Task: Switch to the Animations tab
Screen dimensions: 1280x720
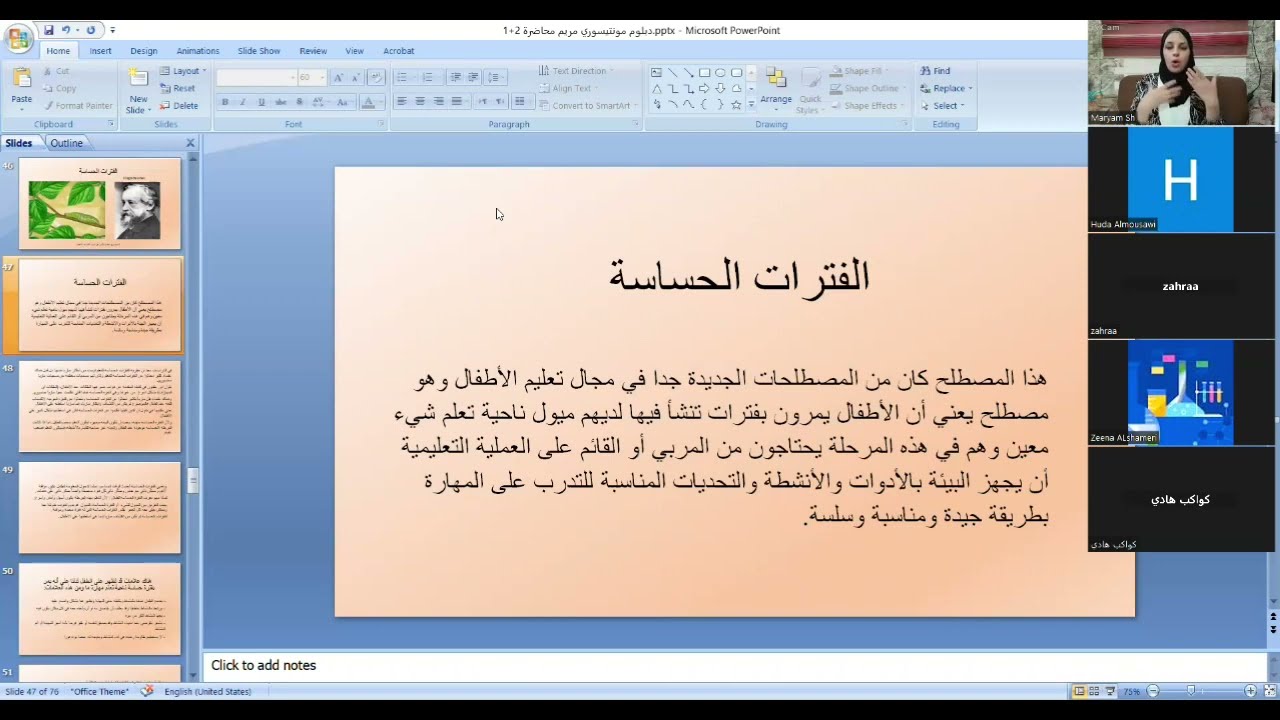Action: point(197,50)
